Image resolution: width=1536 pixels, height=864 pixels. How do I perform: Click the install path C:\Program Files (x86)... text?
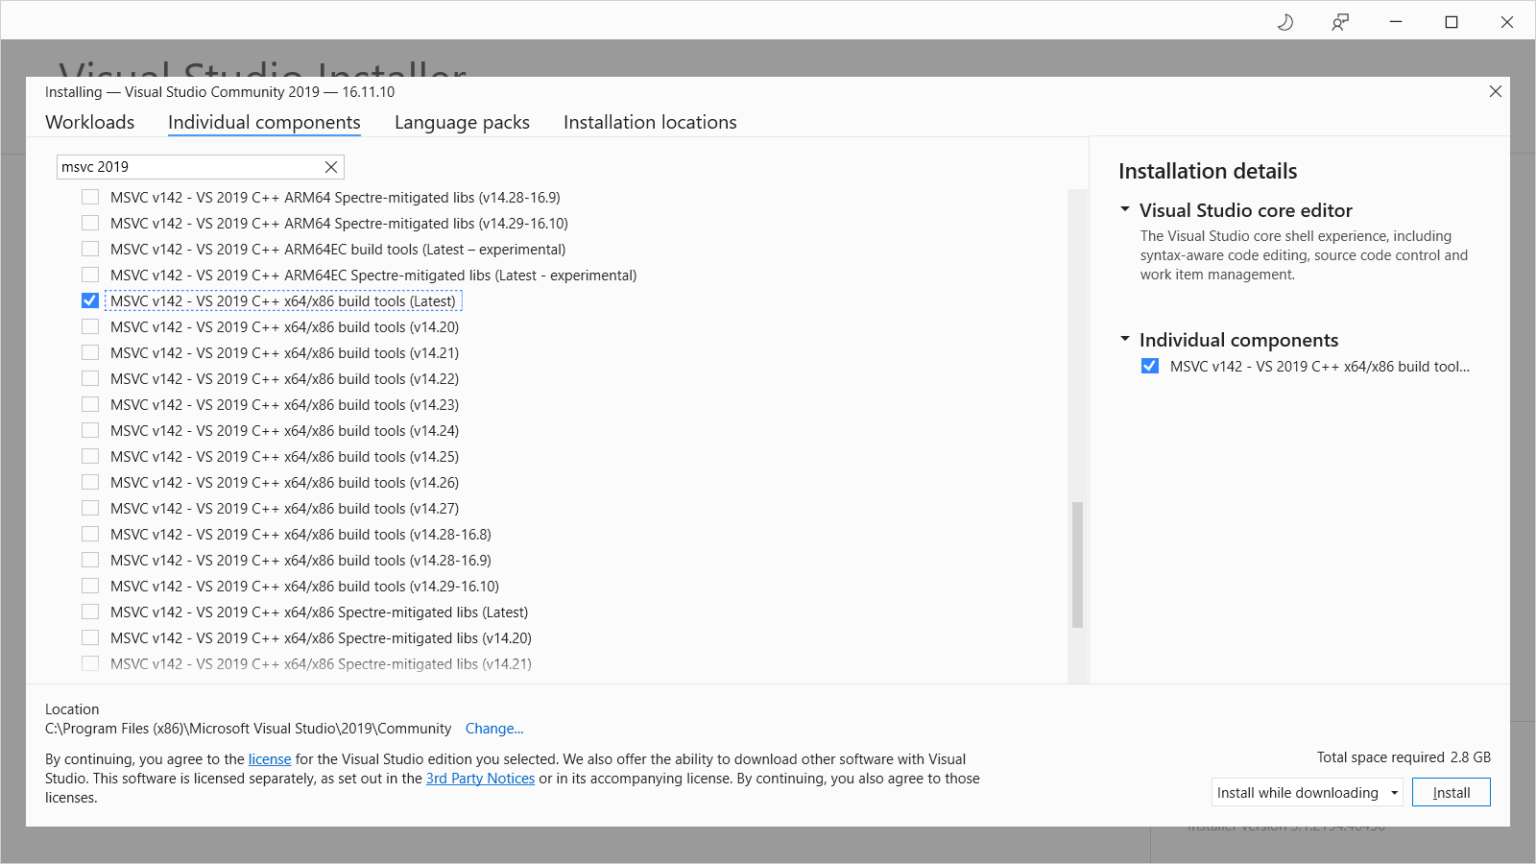(248, 729)
